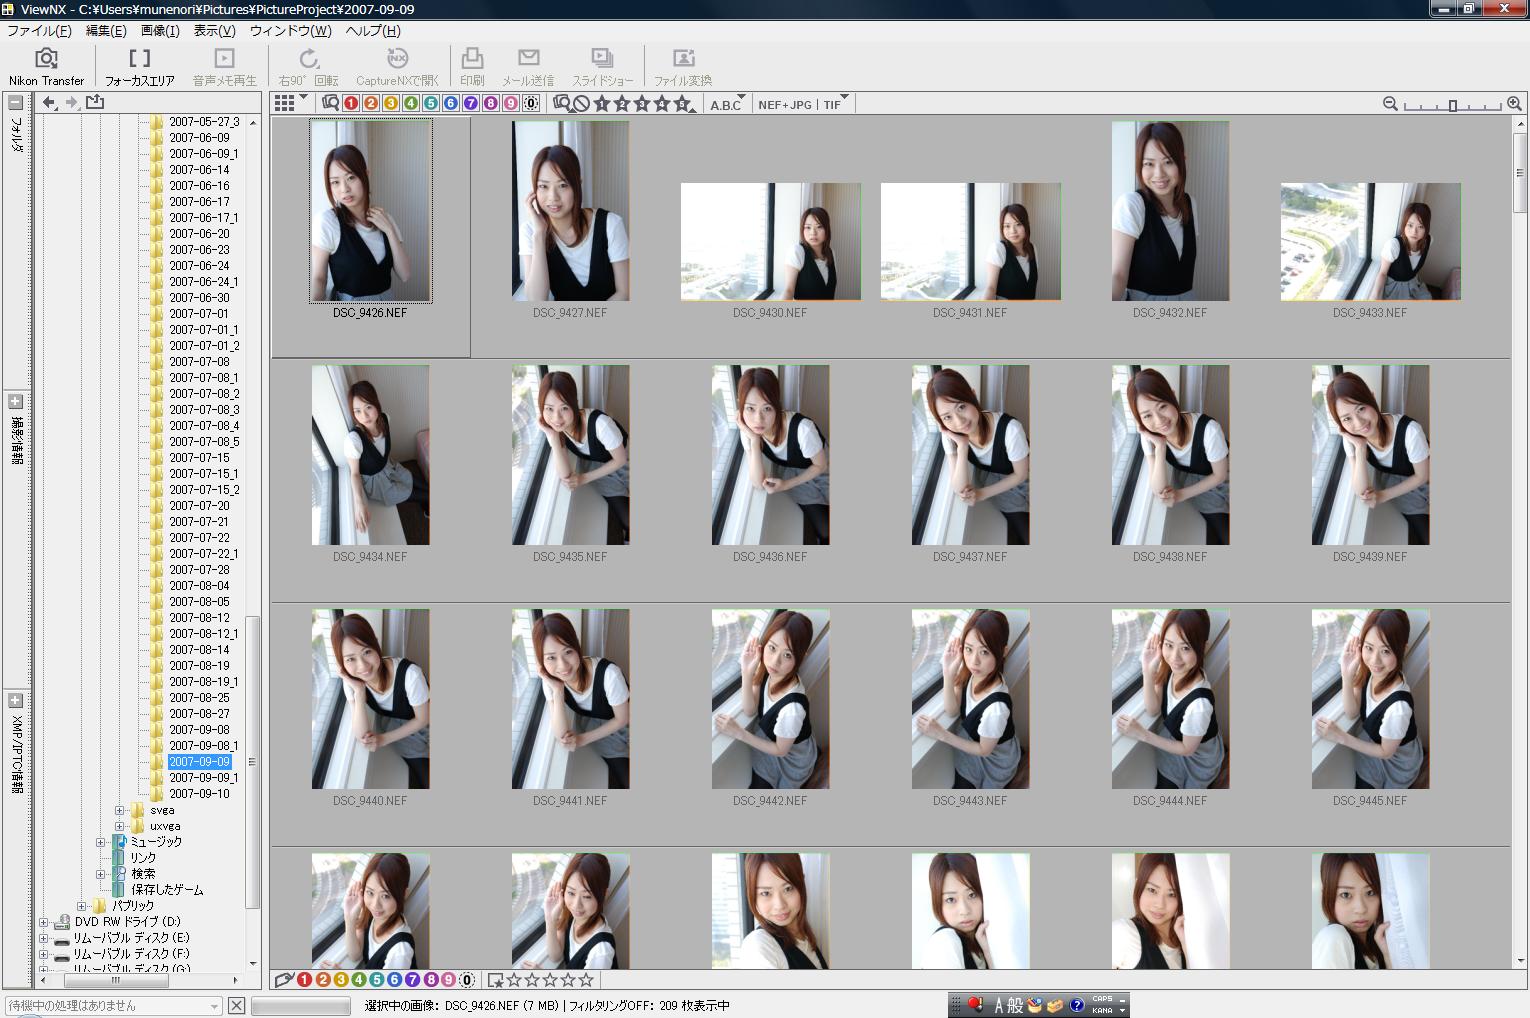
Task: Open the ウィンドウ(W) menu
Action: pos(290,31)
